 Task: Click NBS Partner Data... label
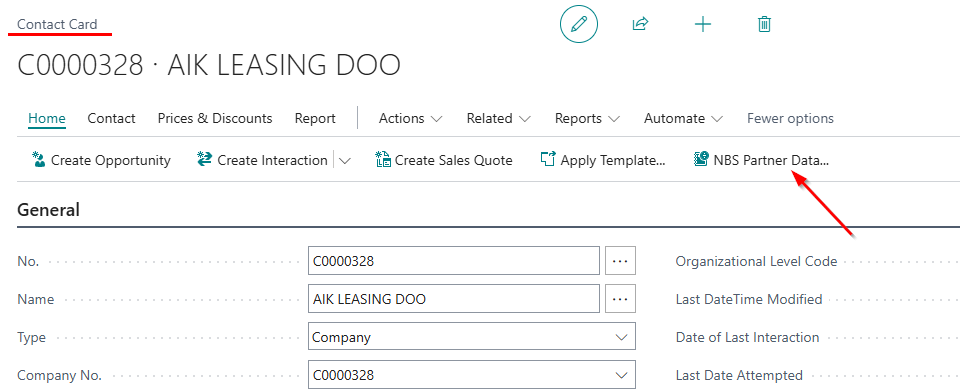pyautogui.click(x=771, y=160)
